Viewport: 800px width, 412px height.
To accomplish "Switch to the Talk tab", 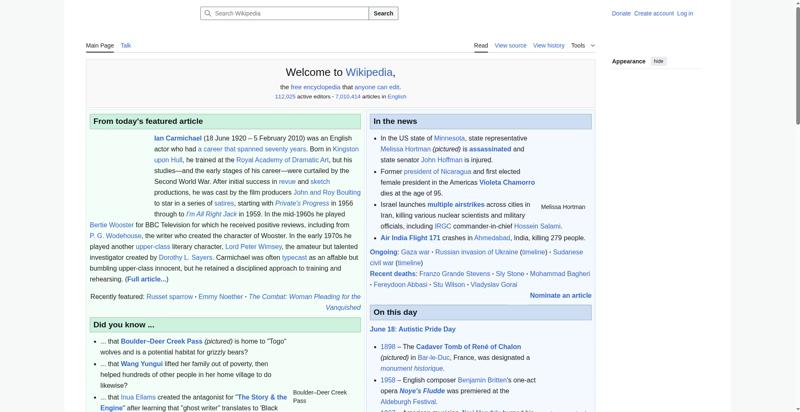I will point(126,45).
